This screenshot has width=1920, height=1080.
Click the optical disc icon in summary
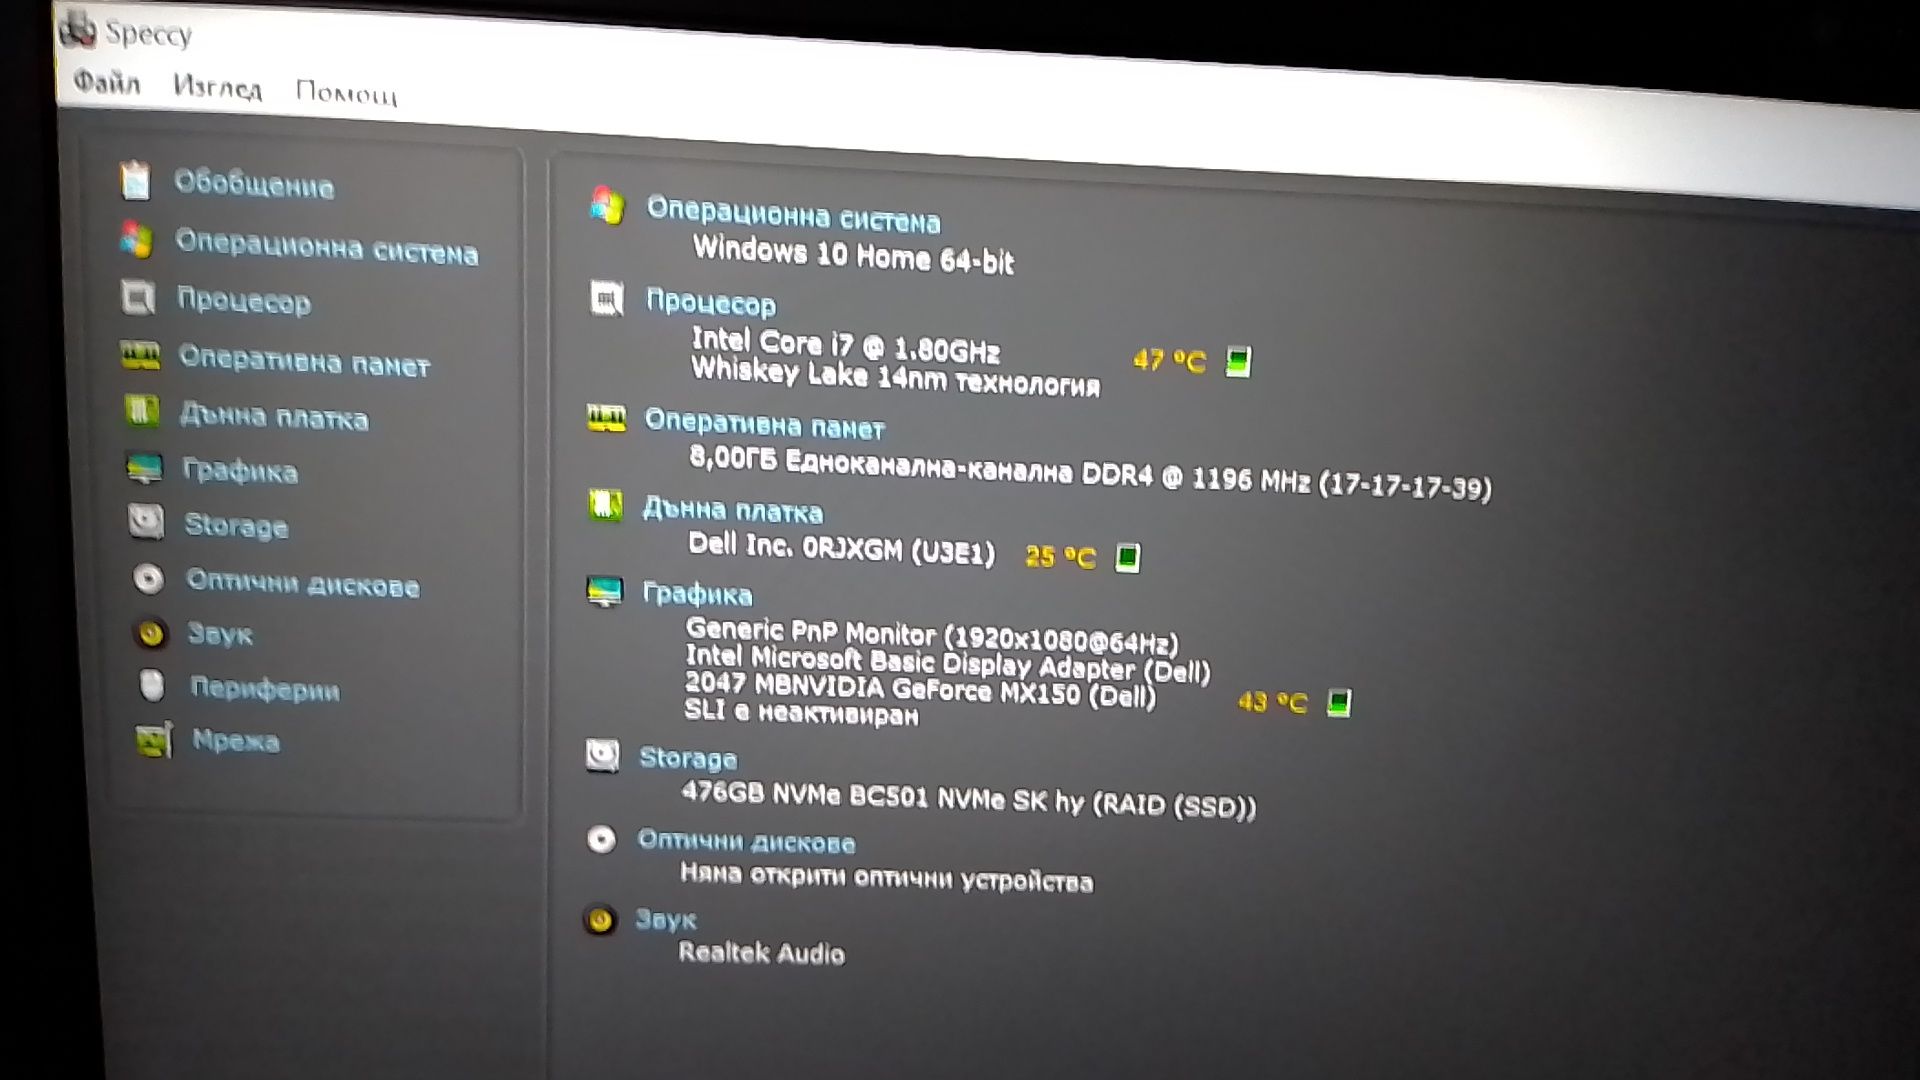point(601,839)
